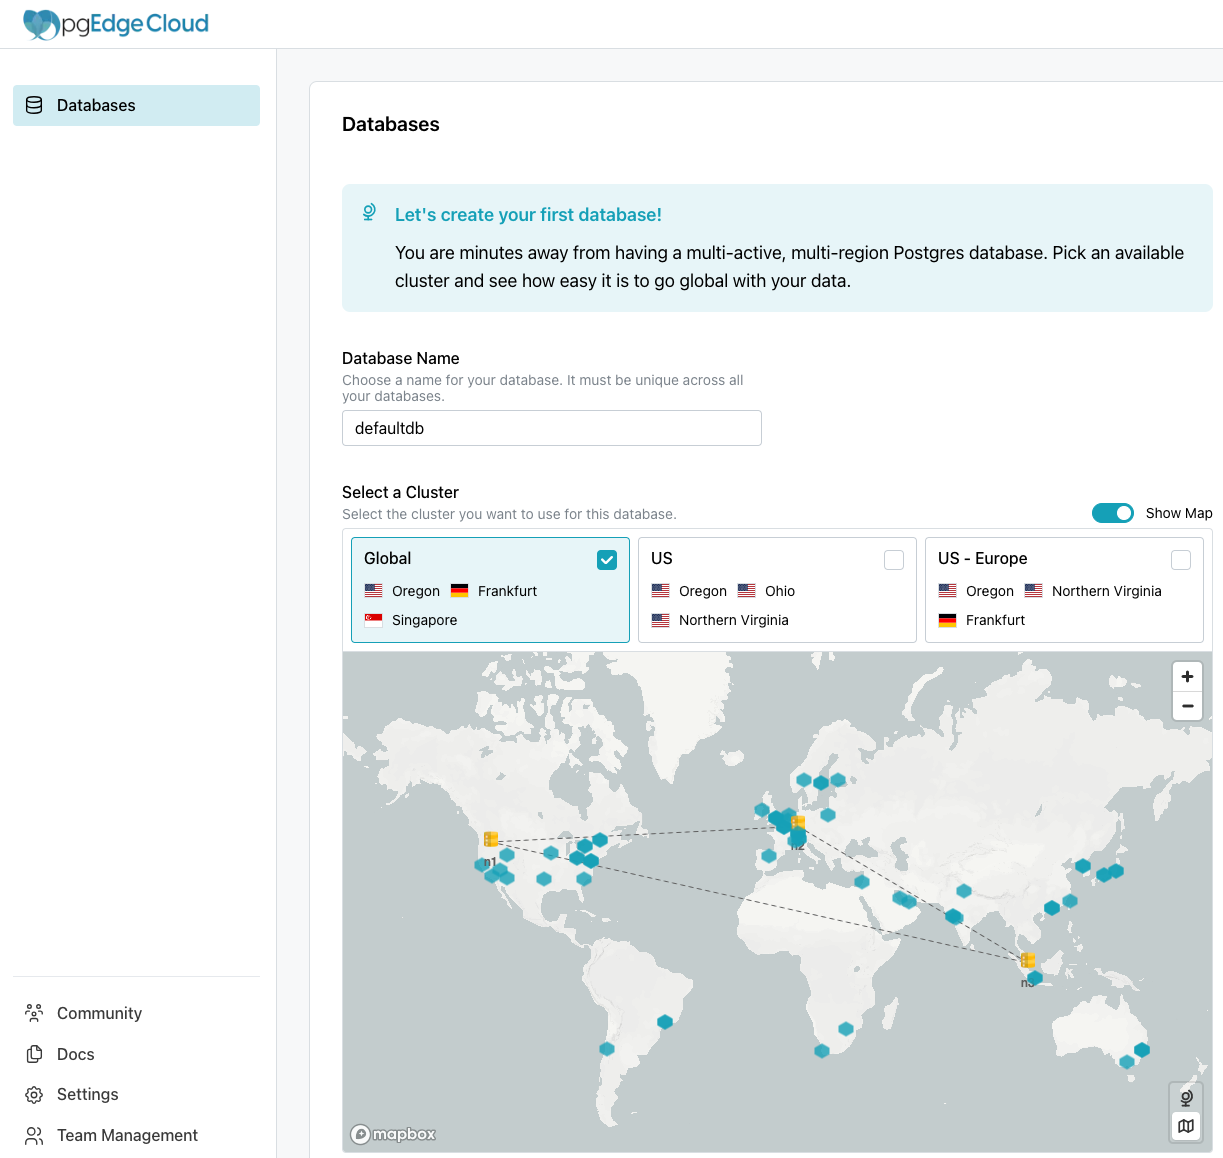This screenshot has width=1223, height=1158.
Task: Turn off the Show Map toggle
Action: 1112,513
